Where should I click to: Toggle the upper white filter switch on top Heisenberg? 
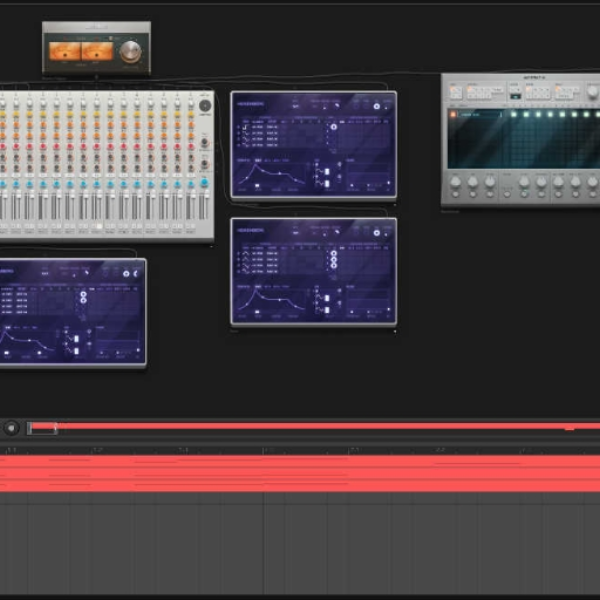tap(327, 172)
